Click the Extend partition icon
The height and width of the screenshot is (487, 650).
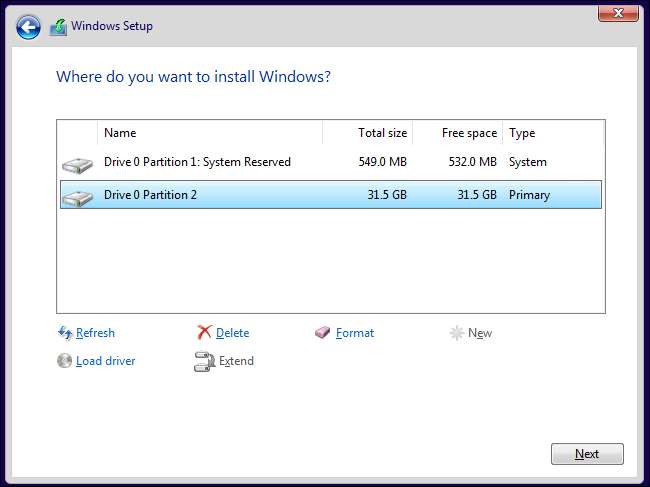pos(204,361)
